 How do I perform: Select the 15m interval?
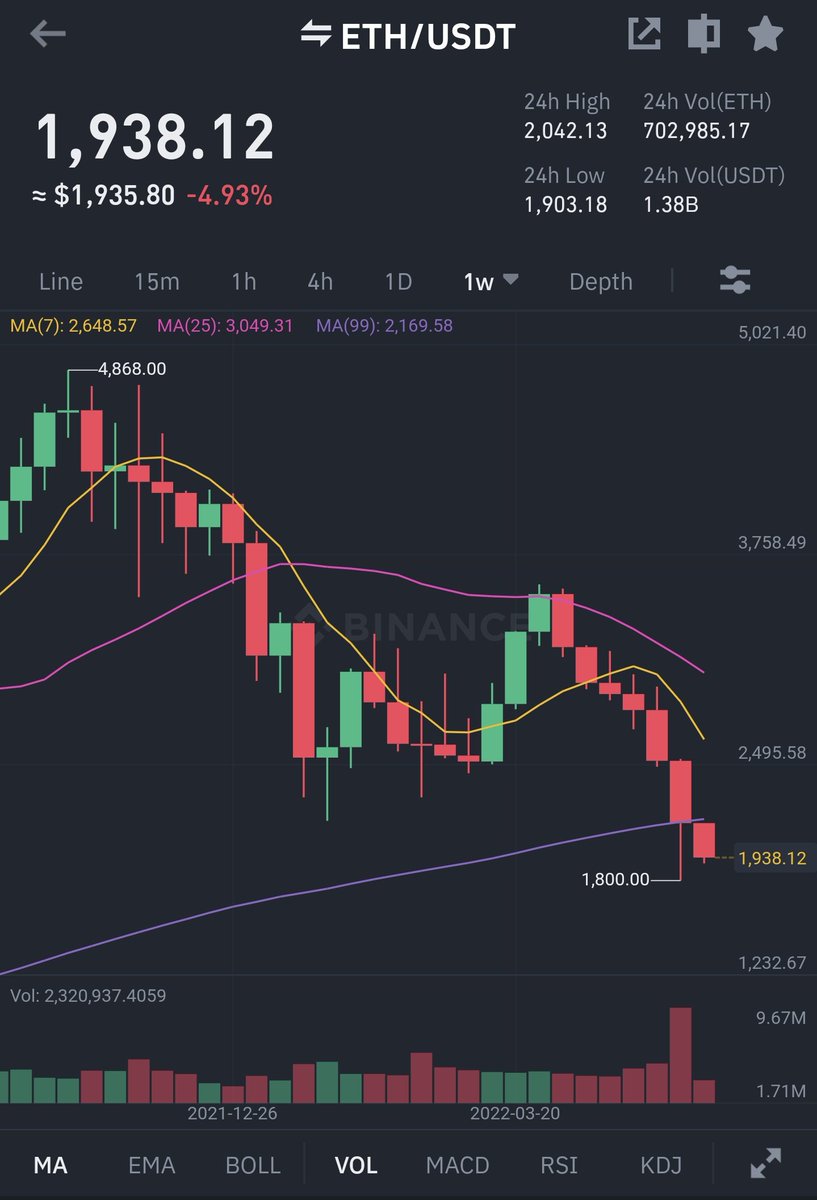click(x=157, y=282)
